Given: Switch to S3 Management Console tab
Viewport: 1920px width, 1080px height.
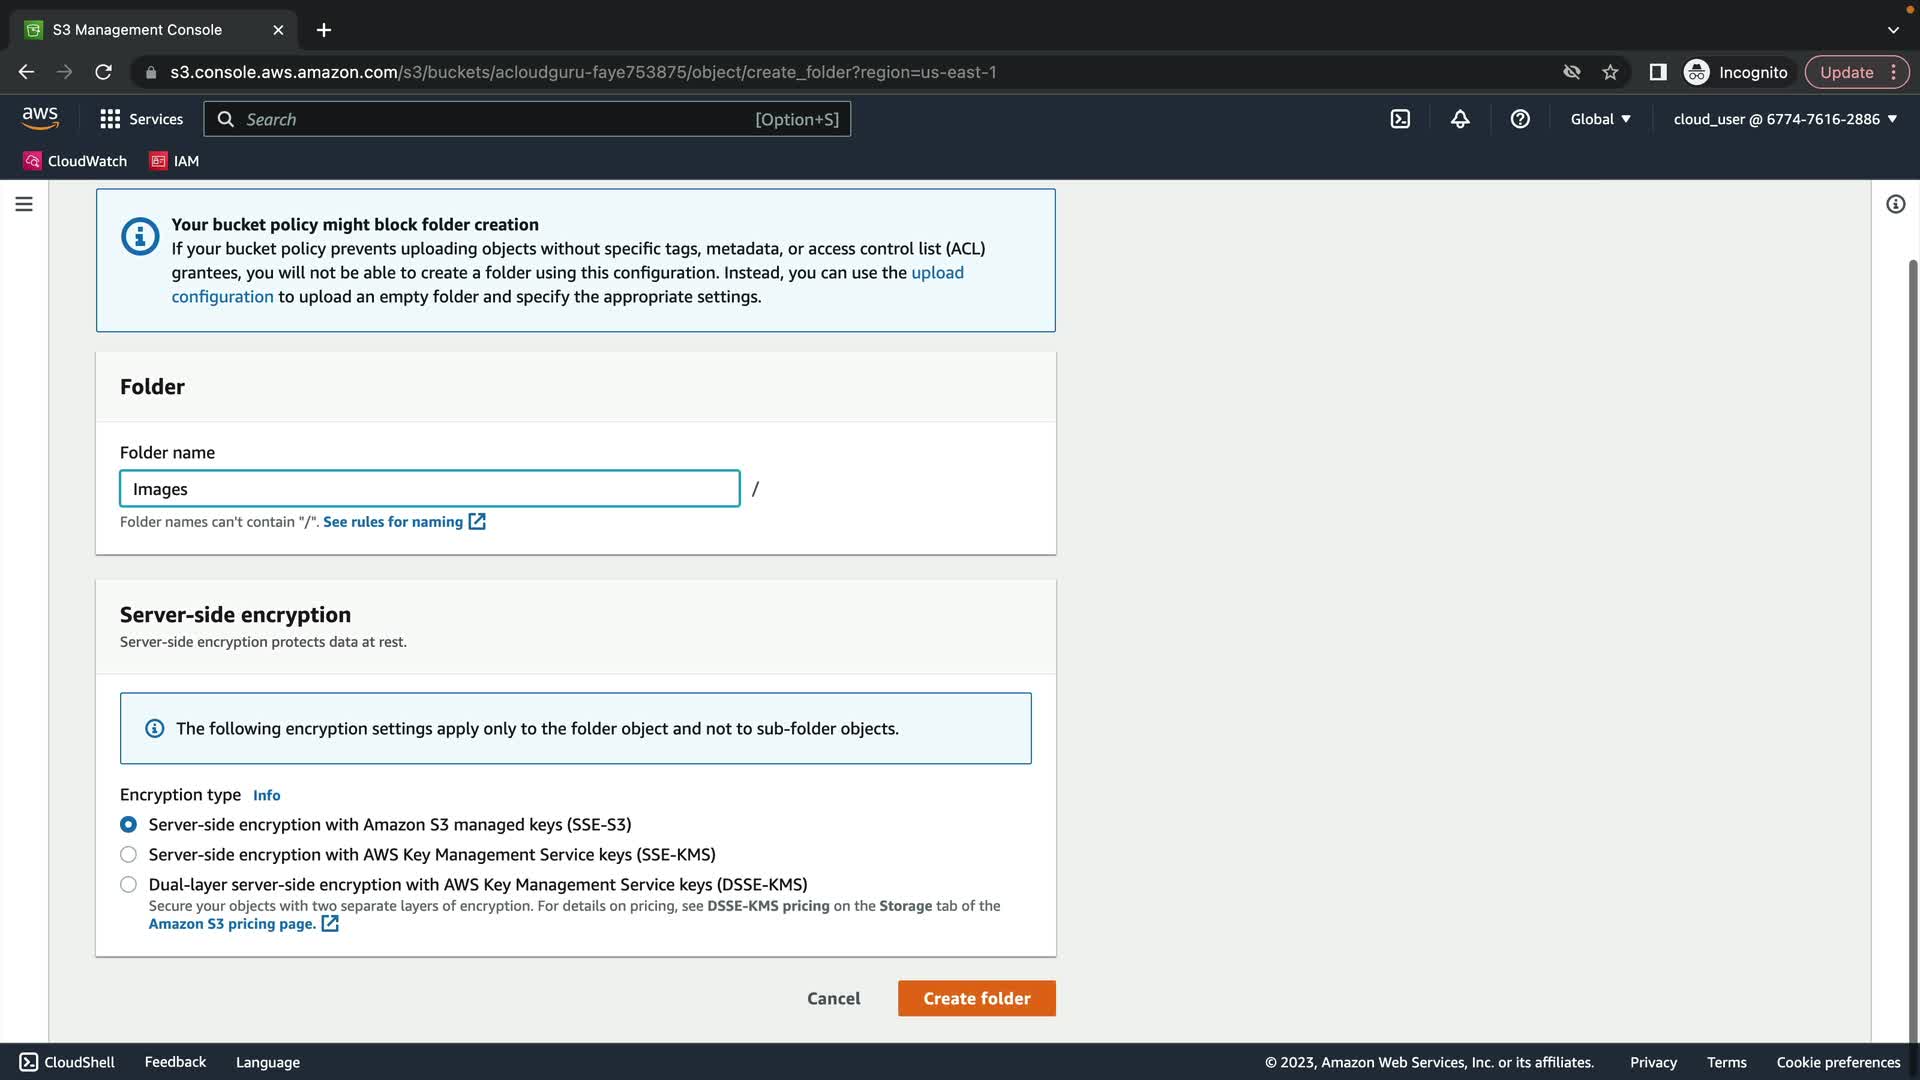Looking at the screenshot, I should tap(138, 30).
